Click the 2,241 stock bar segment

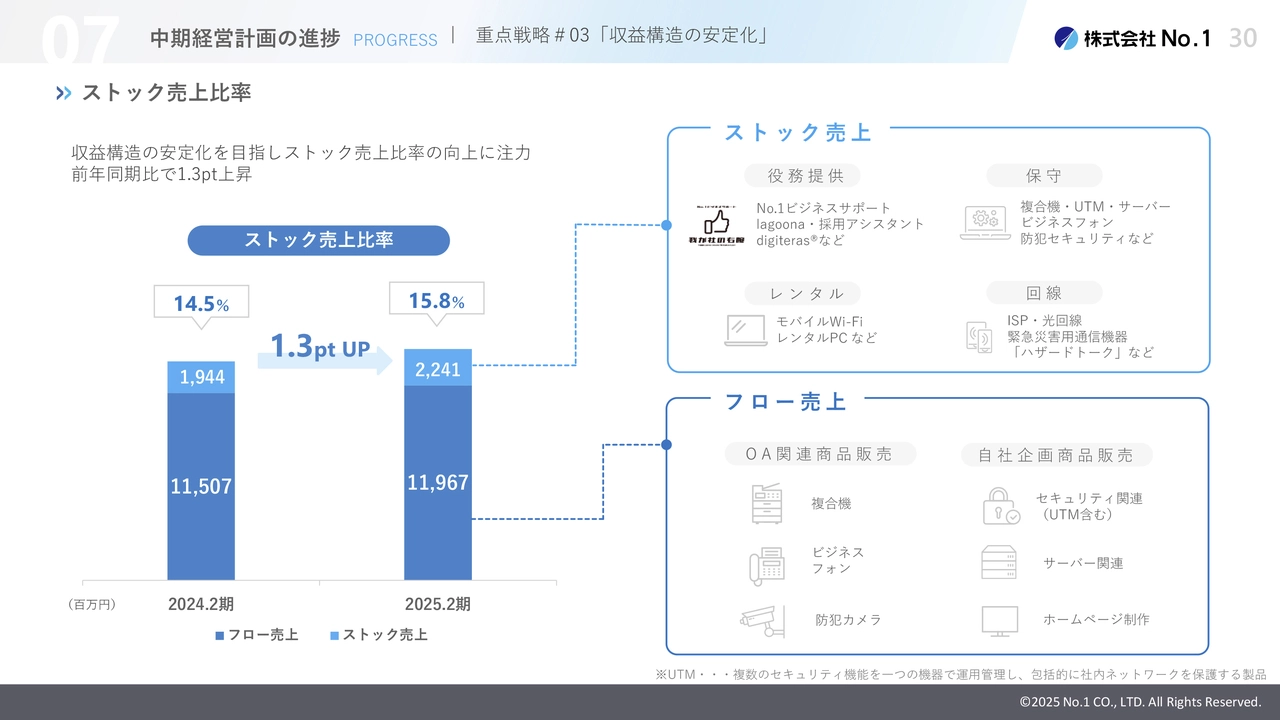coord(438,368)
